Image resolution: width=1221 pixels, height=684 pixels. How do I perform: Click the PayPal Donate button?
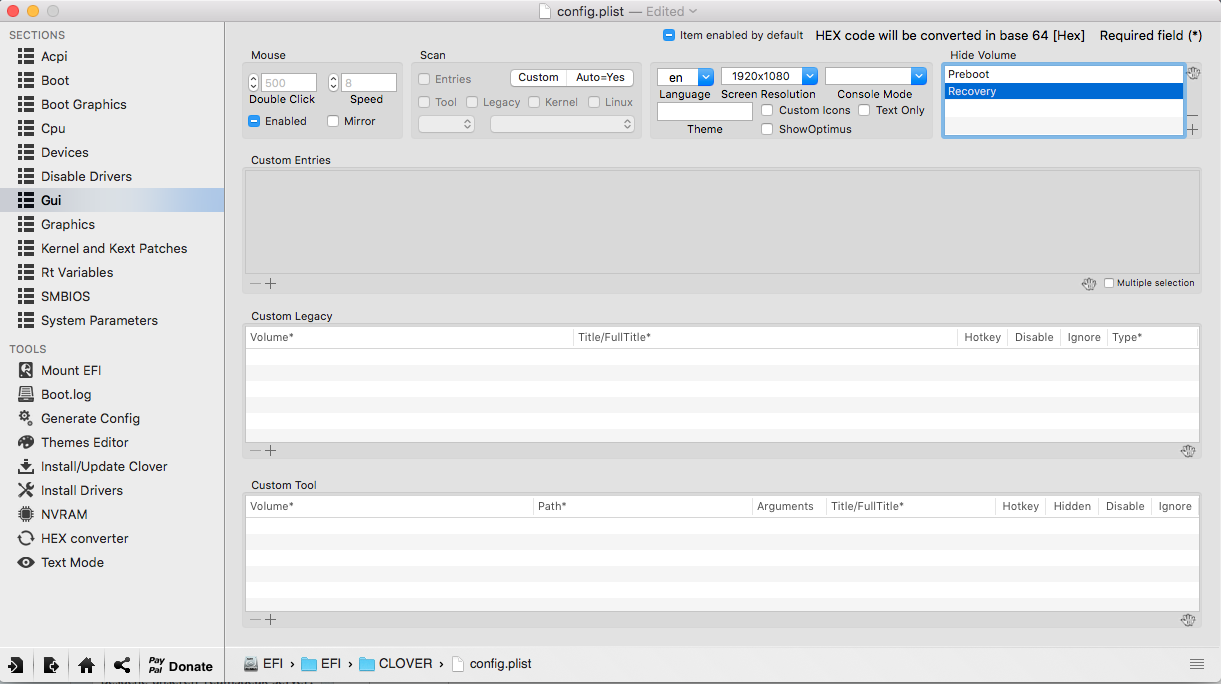(180, 665)
